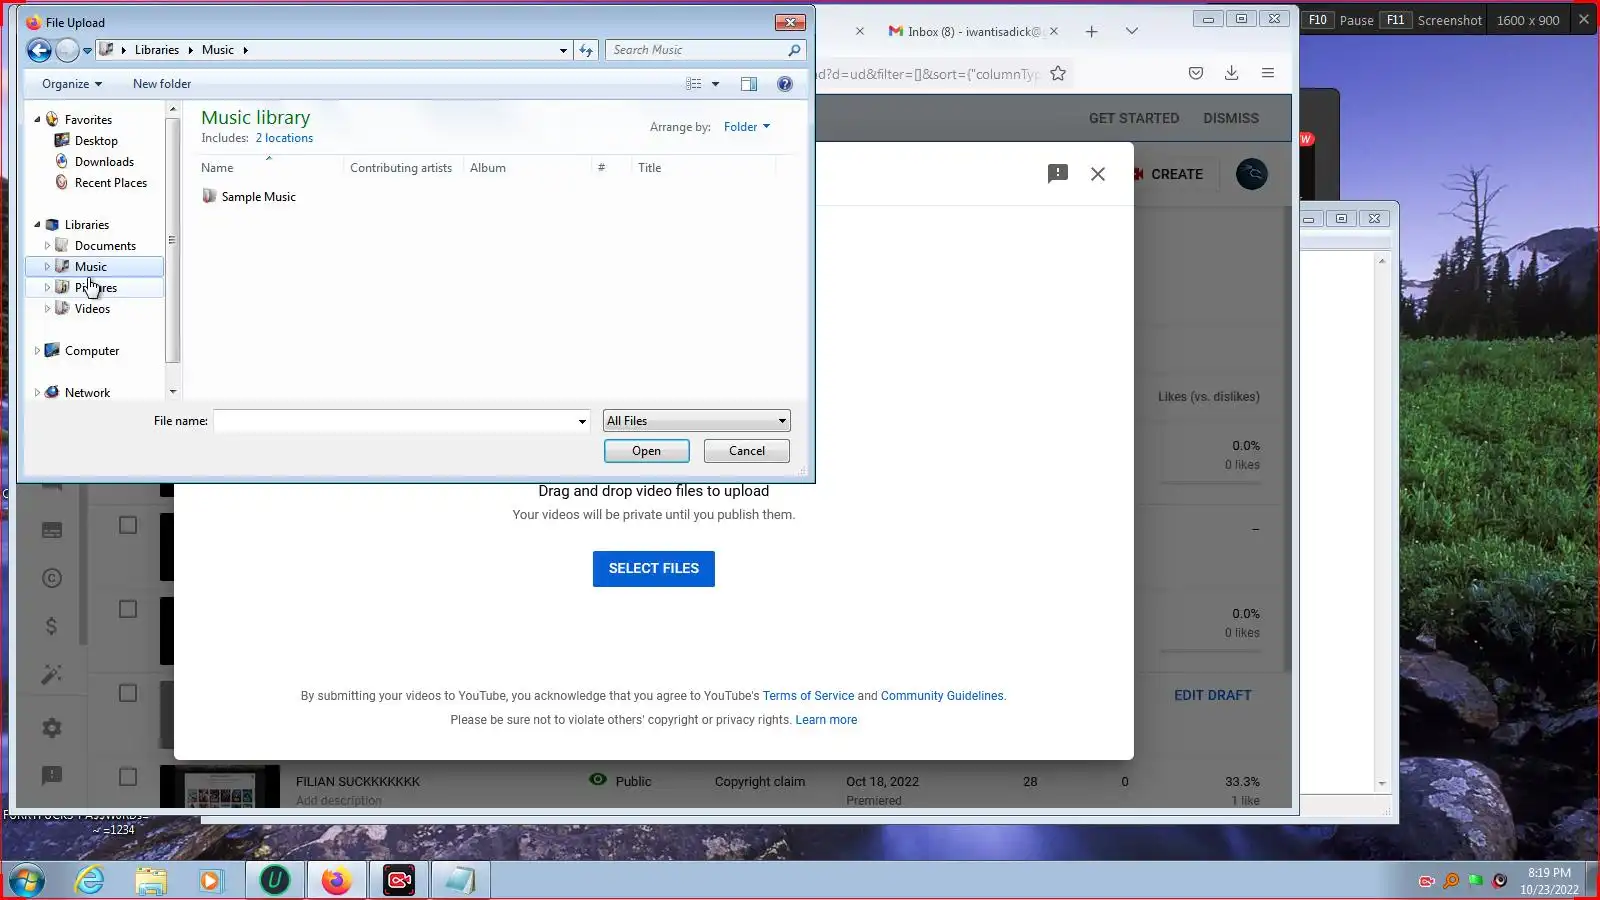1600x900 pixels.
Task: Open the Organize menu
Action: click(72, 84)
